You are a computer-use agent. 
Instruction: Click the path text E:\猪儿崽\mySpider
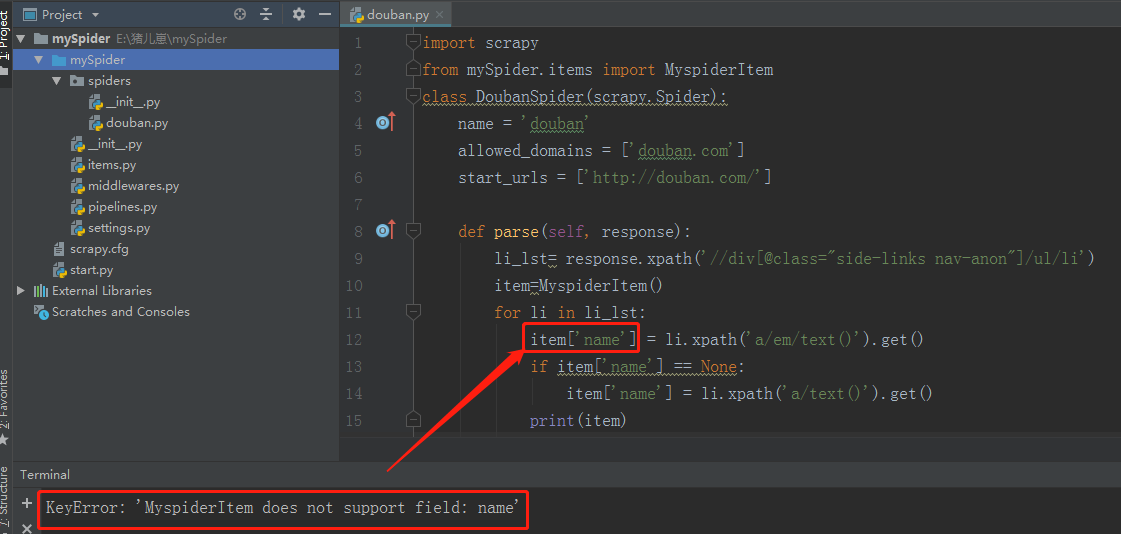172,39
